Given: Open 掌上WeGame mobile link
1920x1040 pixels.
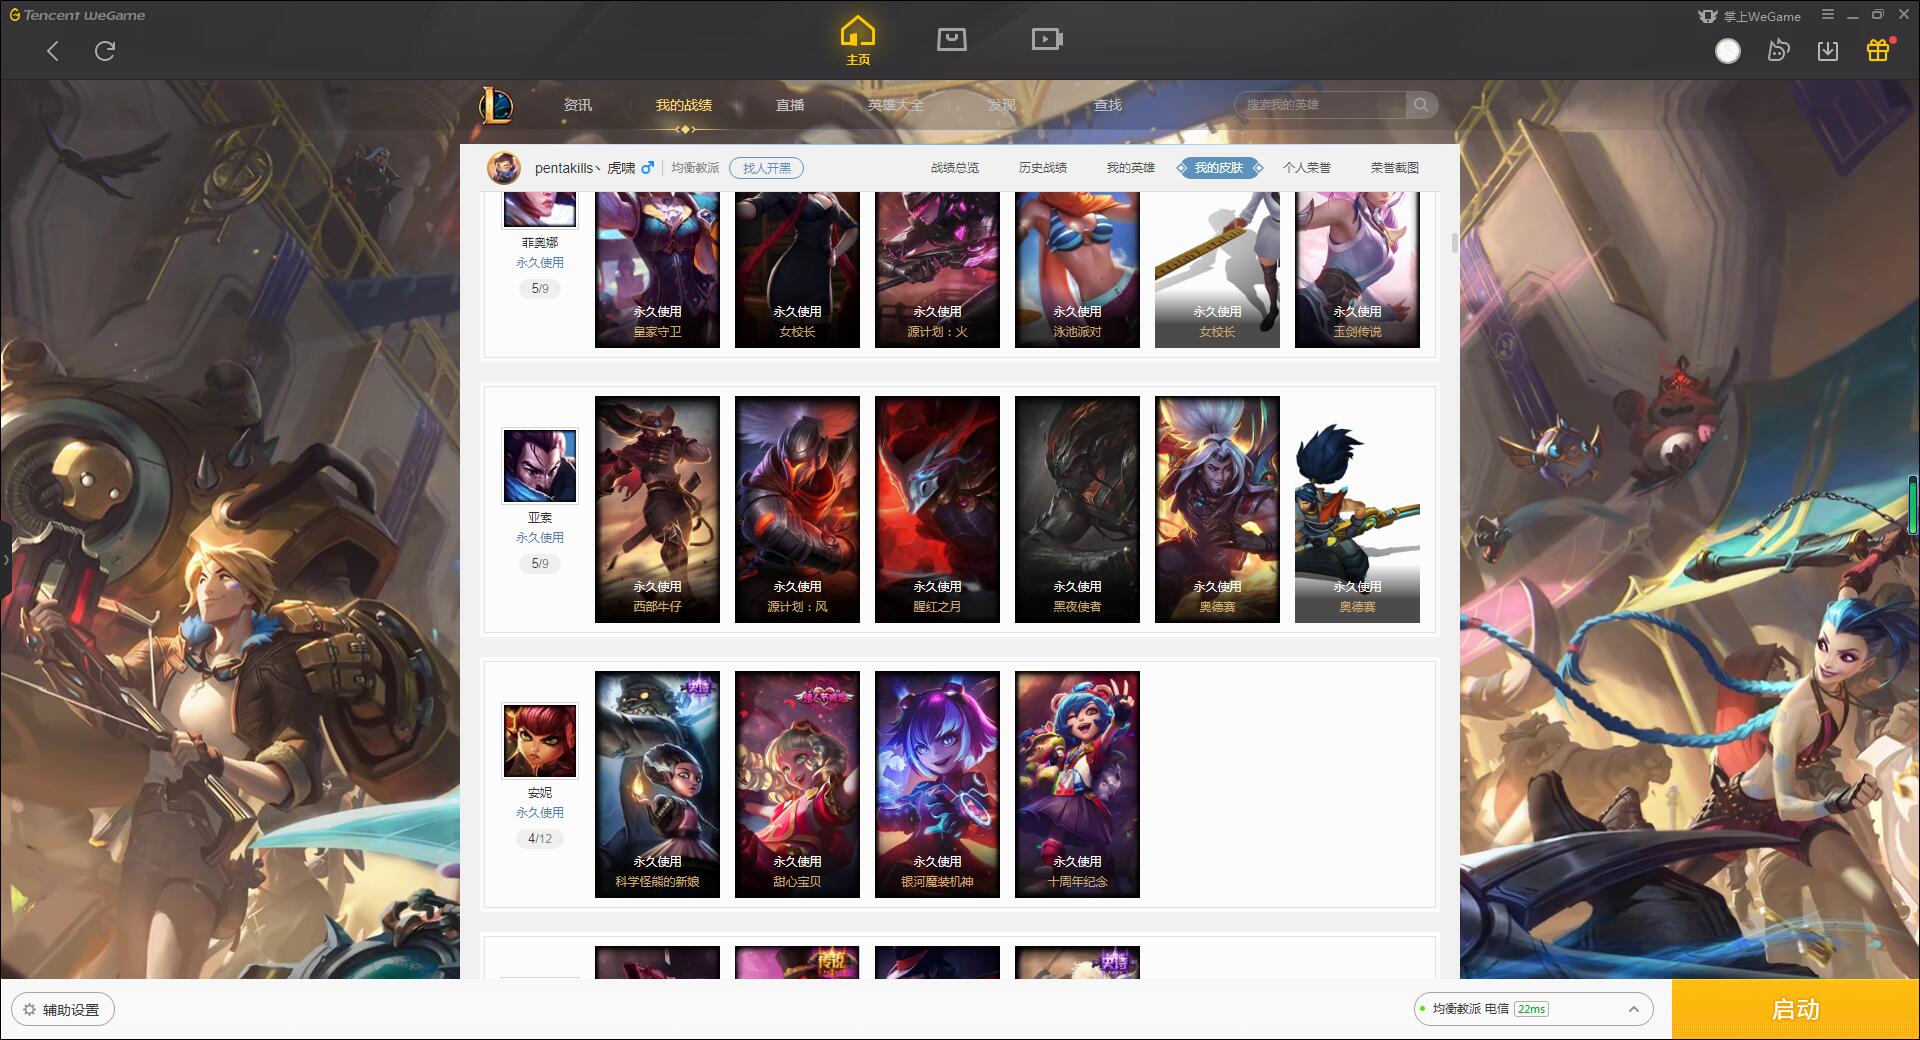Looking at the screenshot, I should (x=1749, y=16).
